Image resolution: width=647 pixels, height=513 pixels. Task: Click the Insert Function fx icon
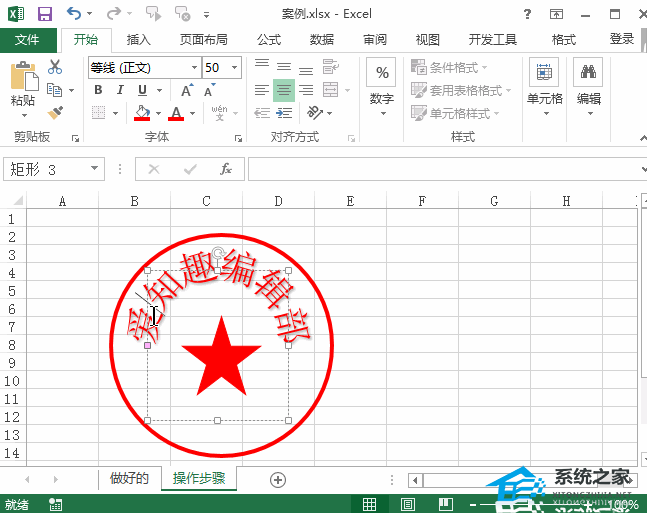(x=226, y=169)
